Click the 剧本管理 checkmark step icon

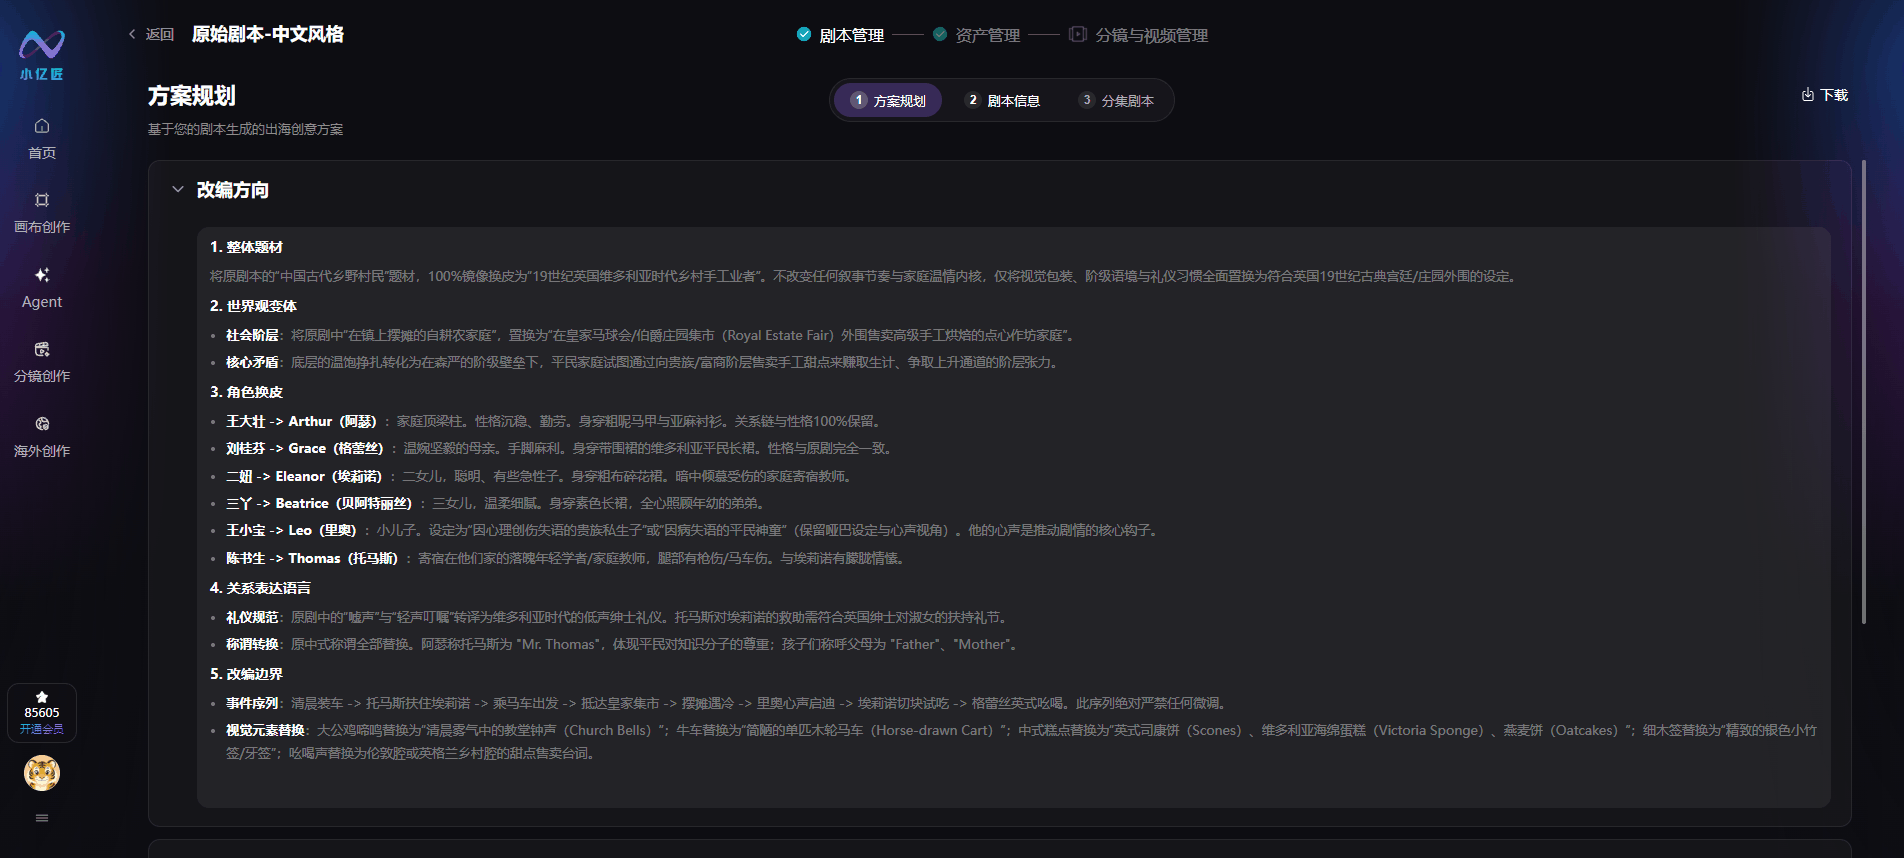pyautogui.click(x=804, y=34)
